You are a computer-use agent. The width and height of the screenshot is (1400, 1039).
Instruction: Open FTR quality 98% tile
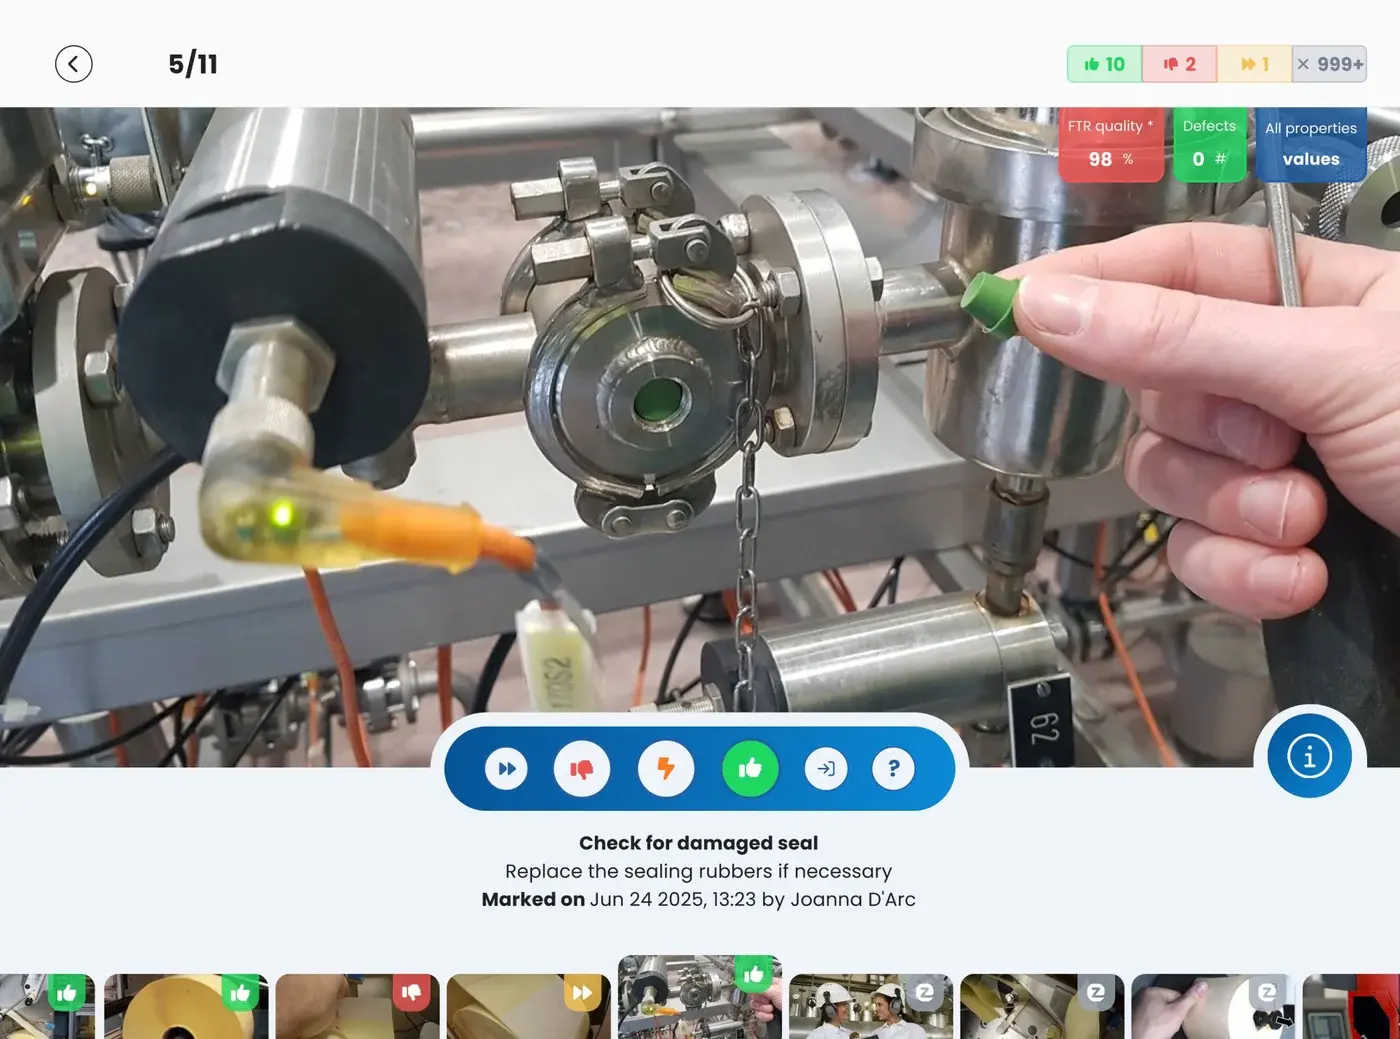coord(1111,144)
